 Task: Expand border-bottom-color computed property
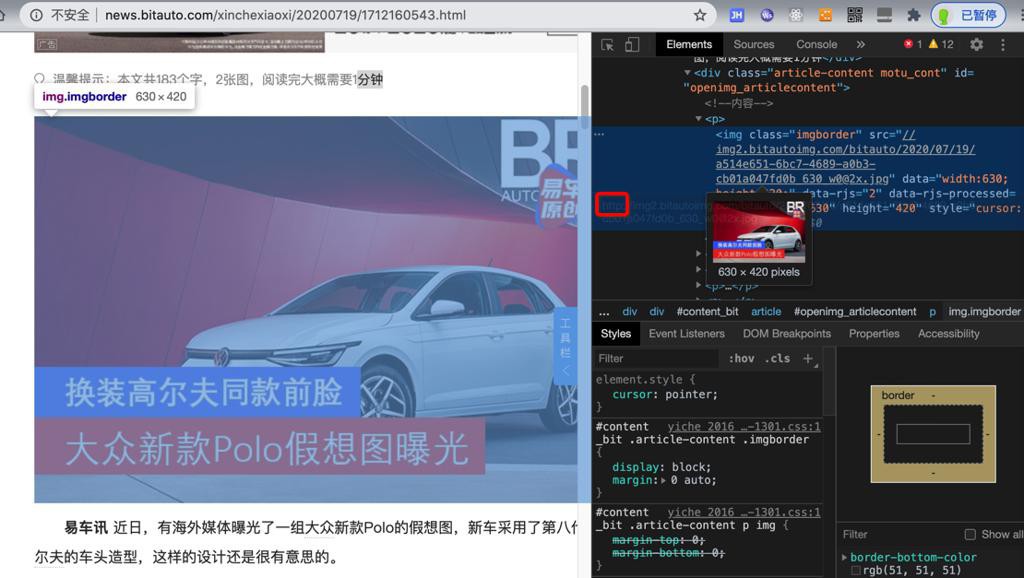click(845, 557)
